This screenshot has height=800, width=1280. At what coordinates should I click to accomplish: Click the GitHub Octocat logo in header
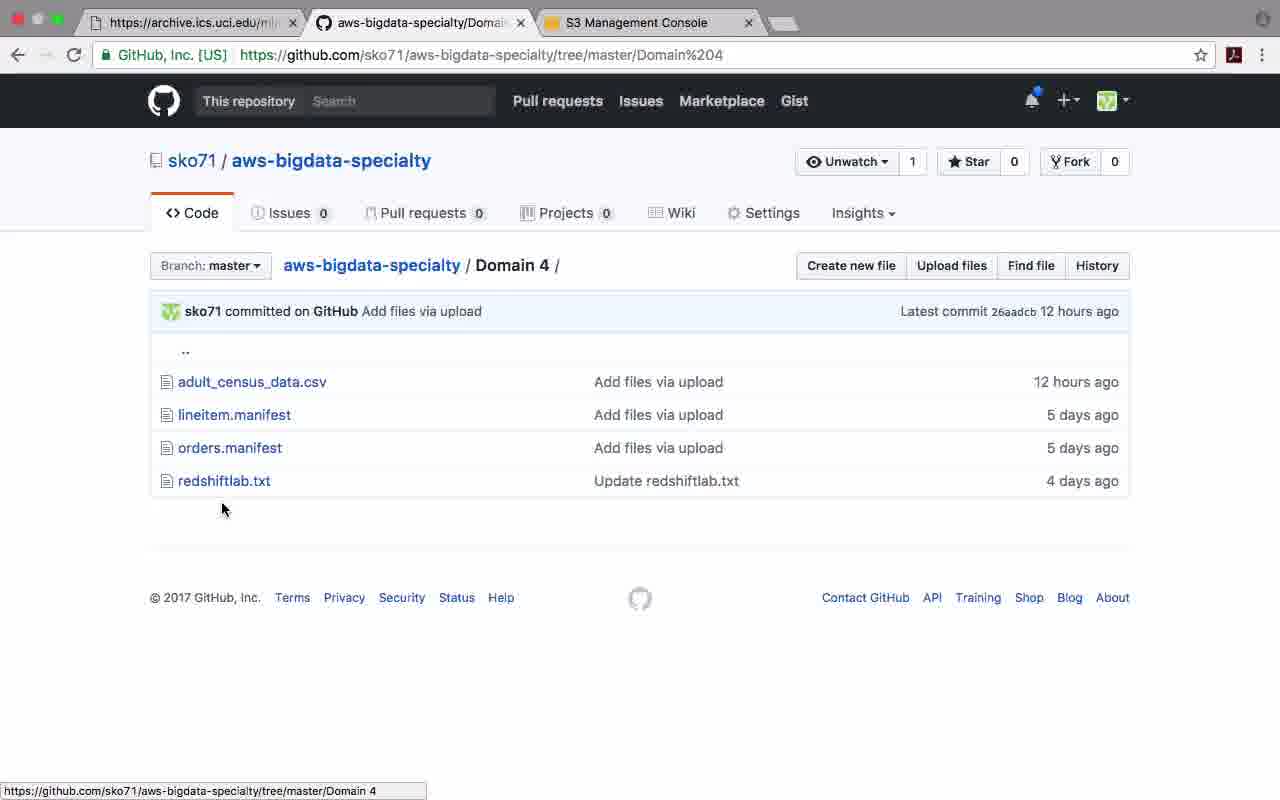(x=164, y=101)
